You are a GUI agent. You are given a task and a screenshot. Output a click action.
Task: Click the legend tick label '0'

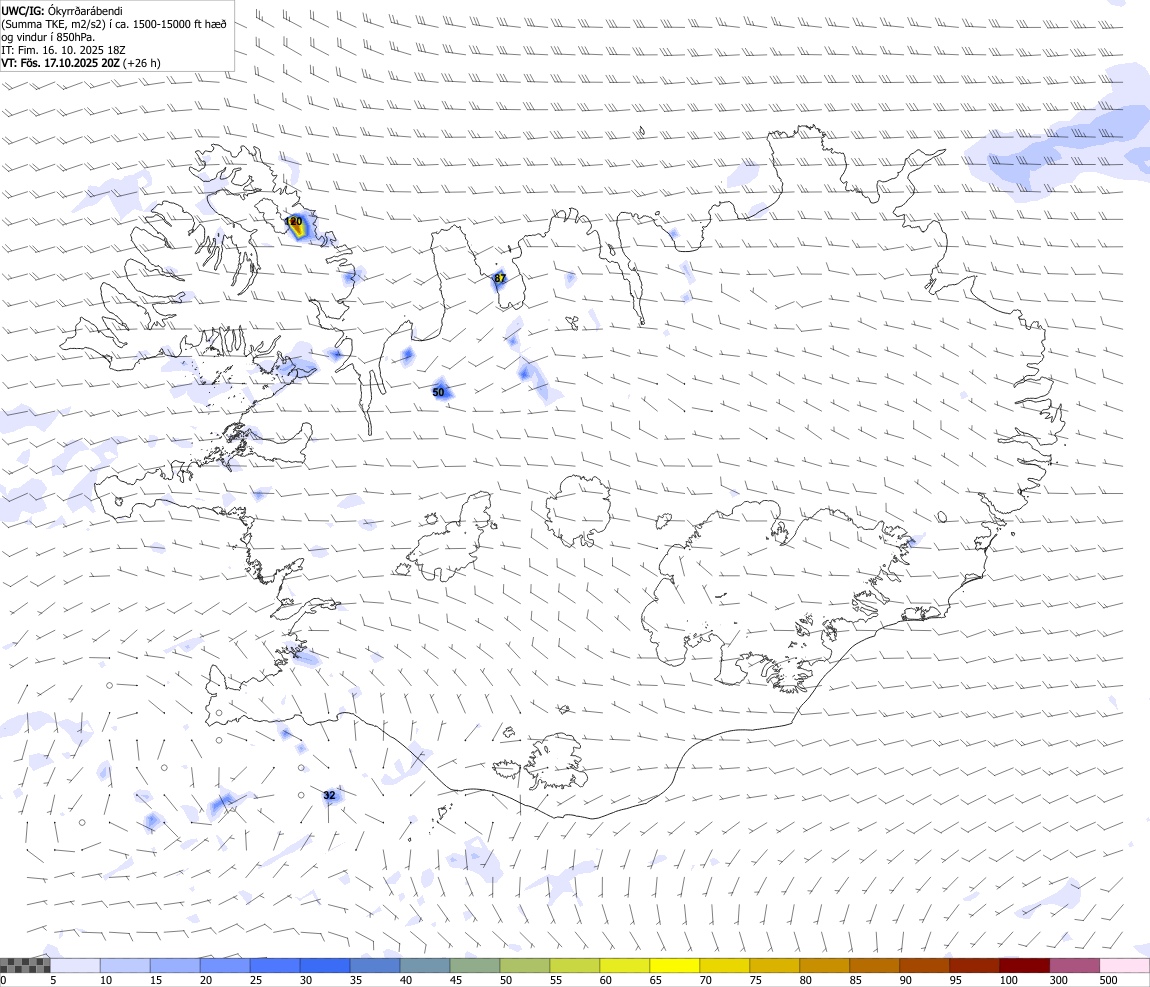(x=4, y=980)
